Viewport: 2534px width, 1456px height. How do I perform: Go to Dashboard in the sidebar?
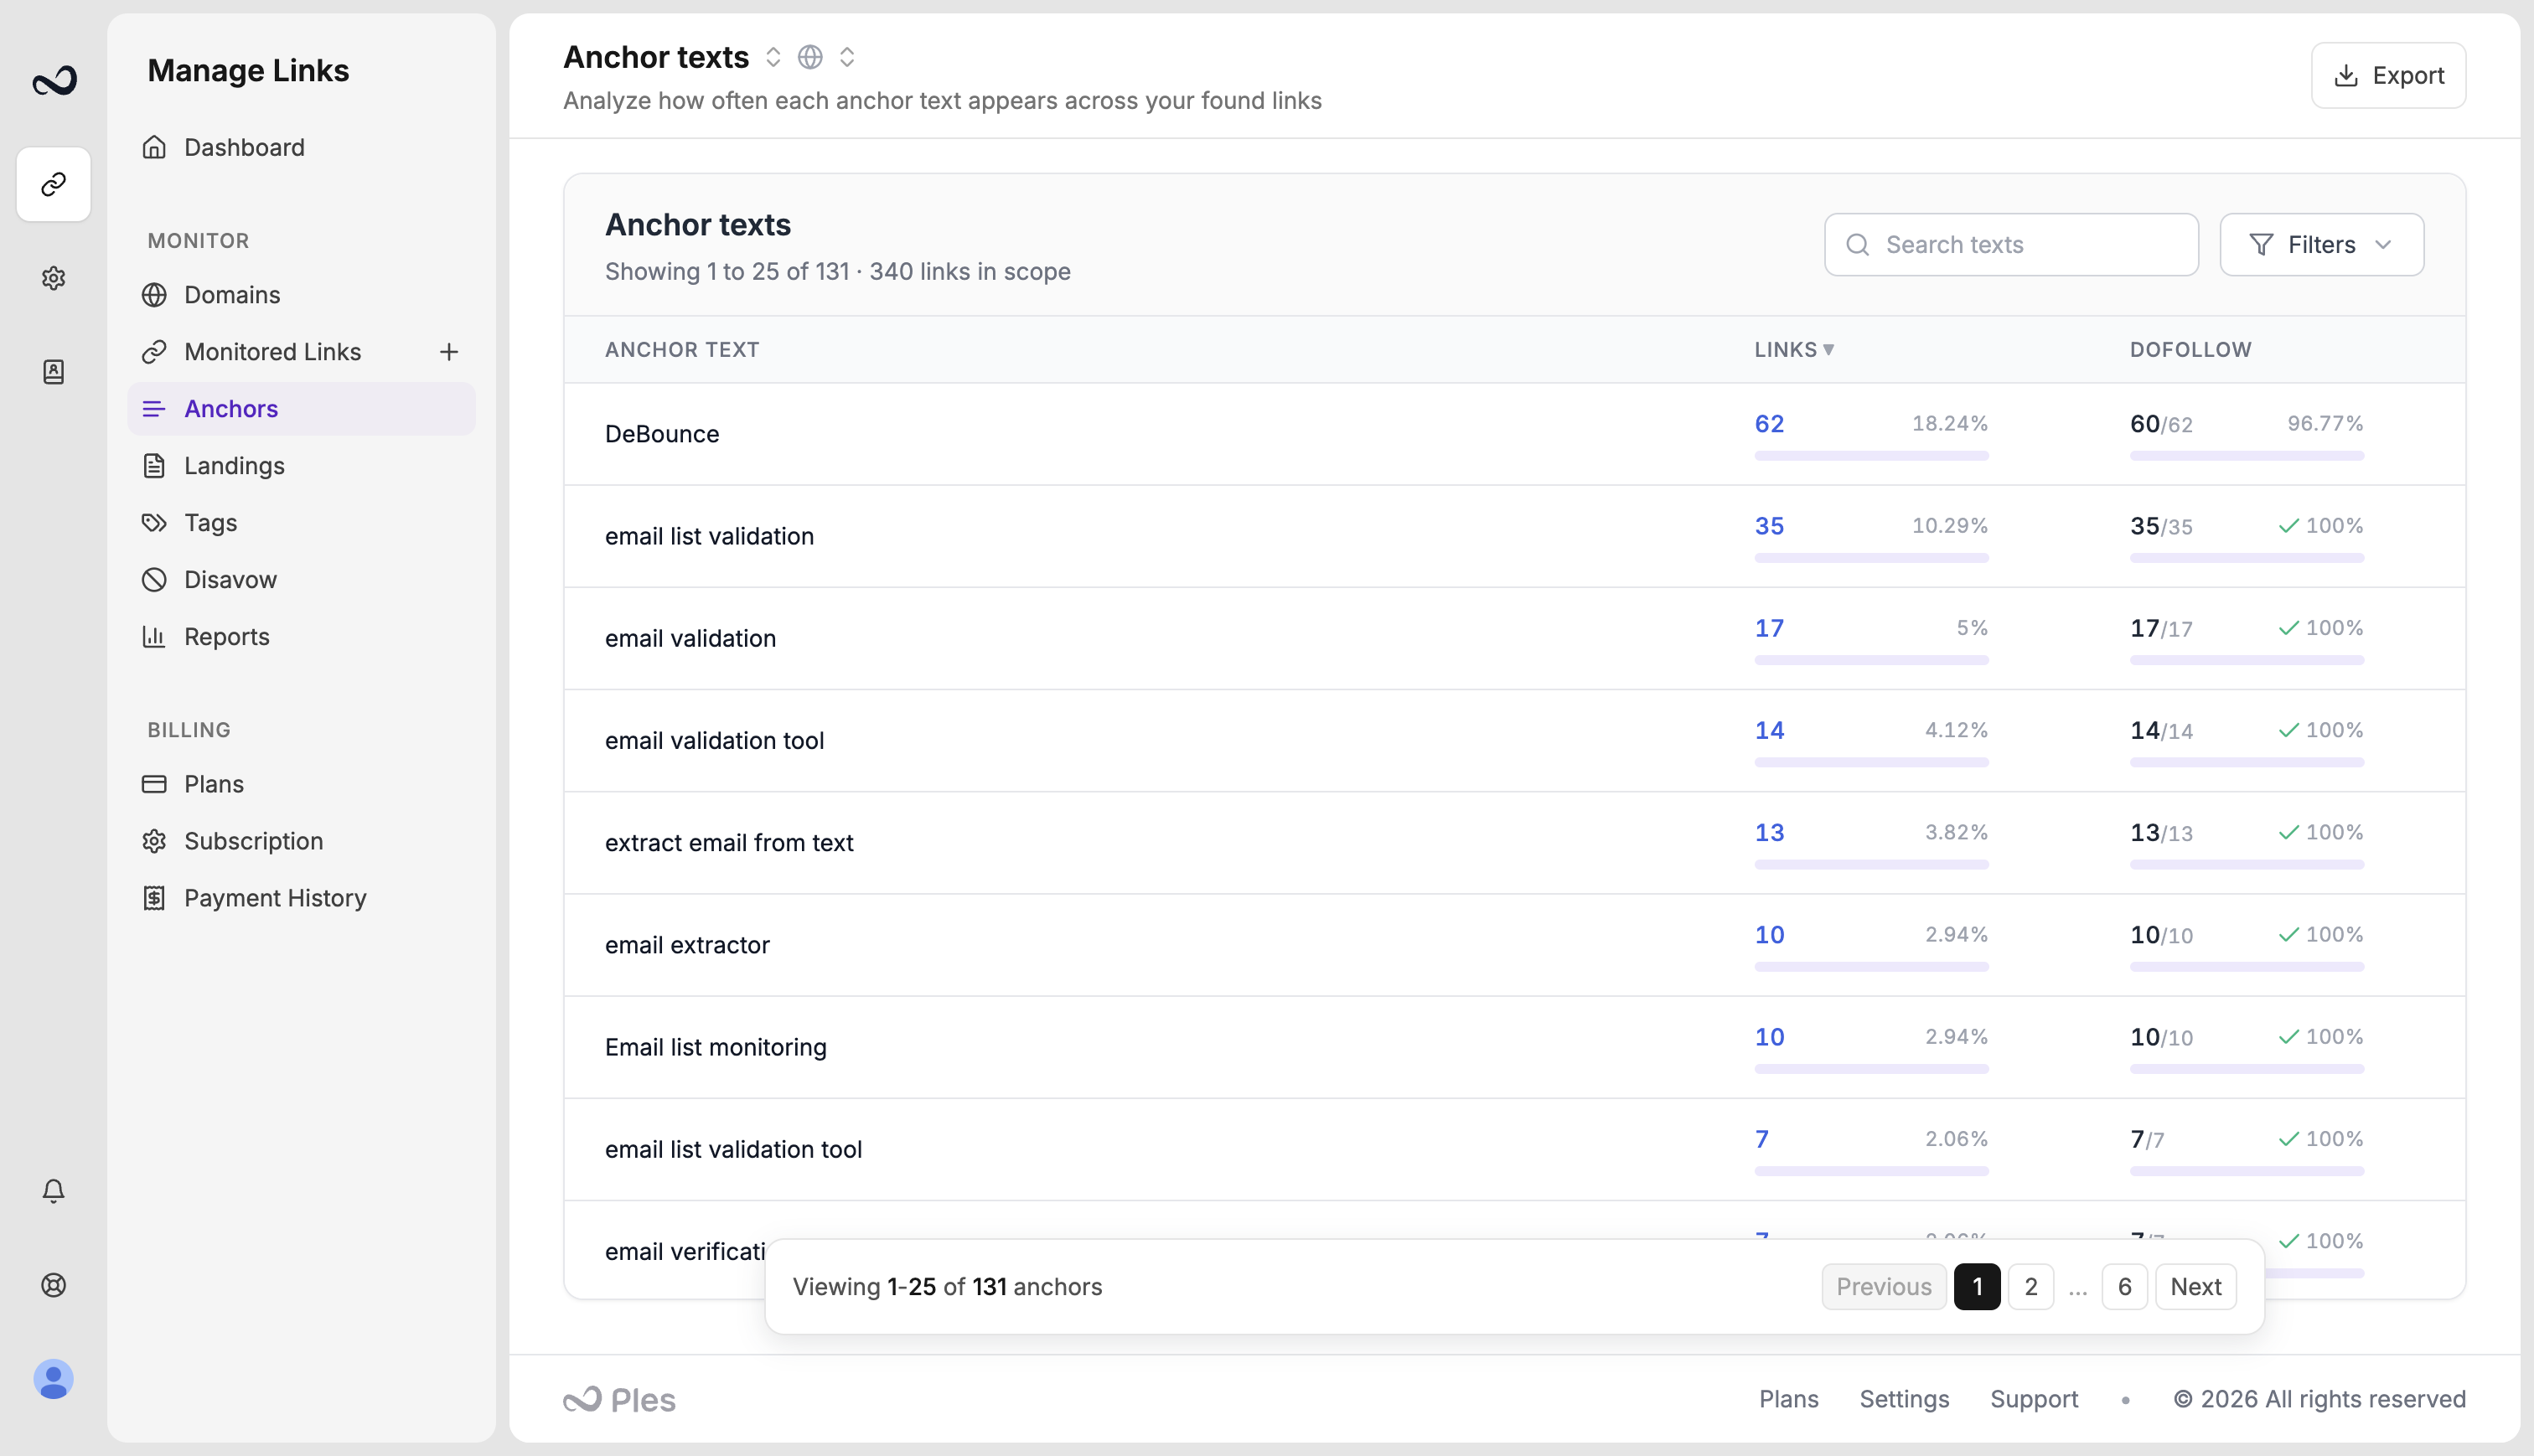click(x=301, y=147)
